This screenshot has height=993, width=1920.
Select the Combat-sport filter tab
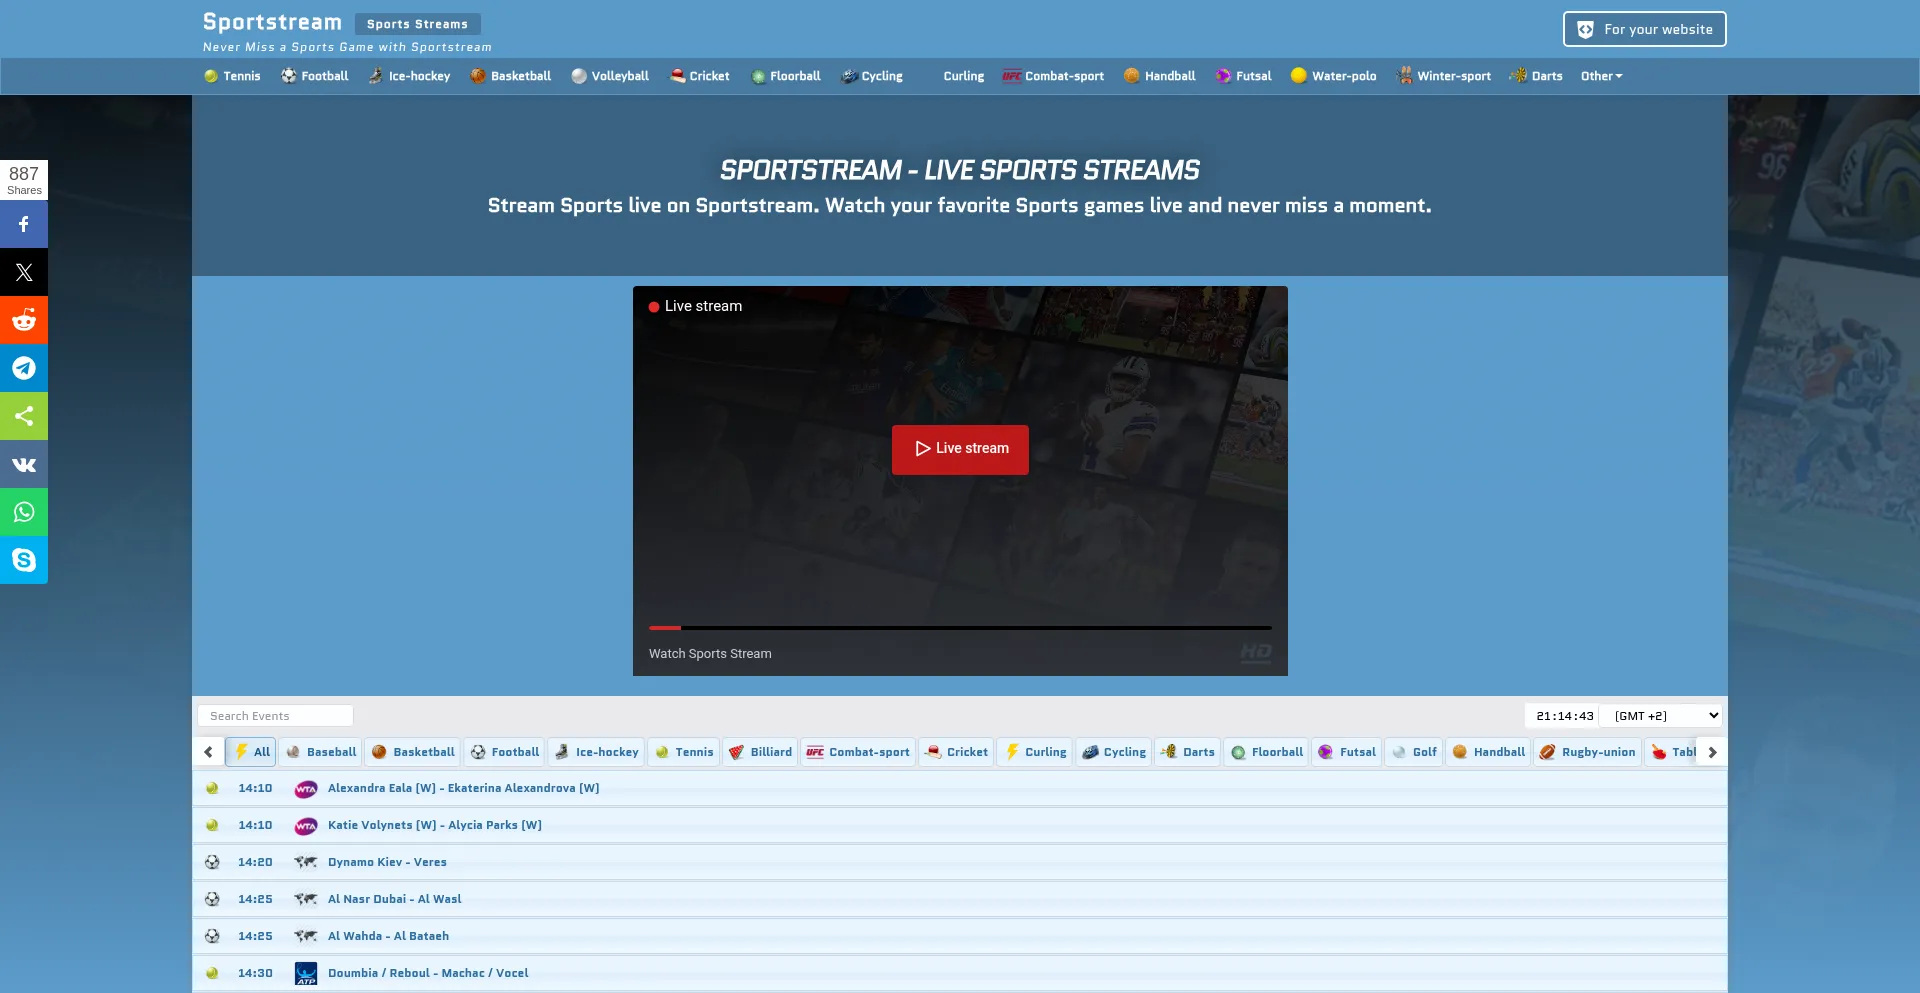pos(859,752)
